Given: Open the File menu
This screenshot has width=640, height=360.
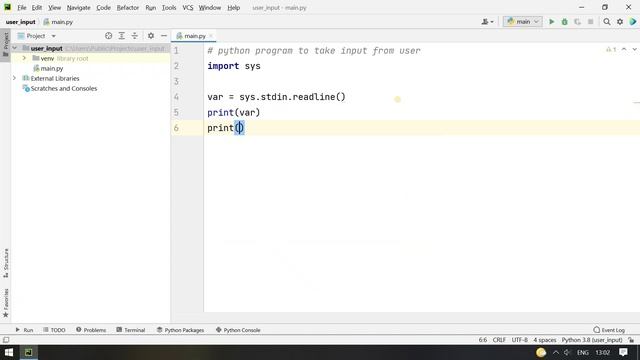Looking at the screenshot, I should coord(22,7).
